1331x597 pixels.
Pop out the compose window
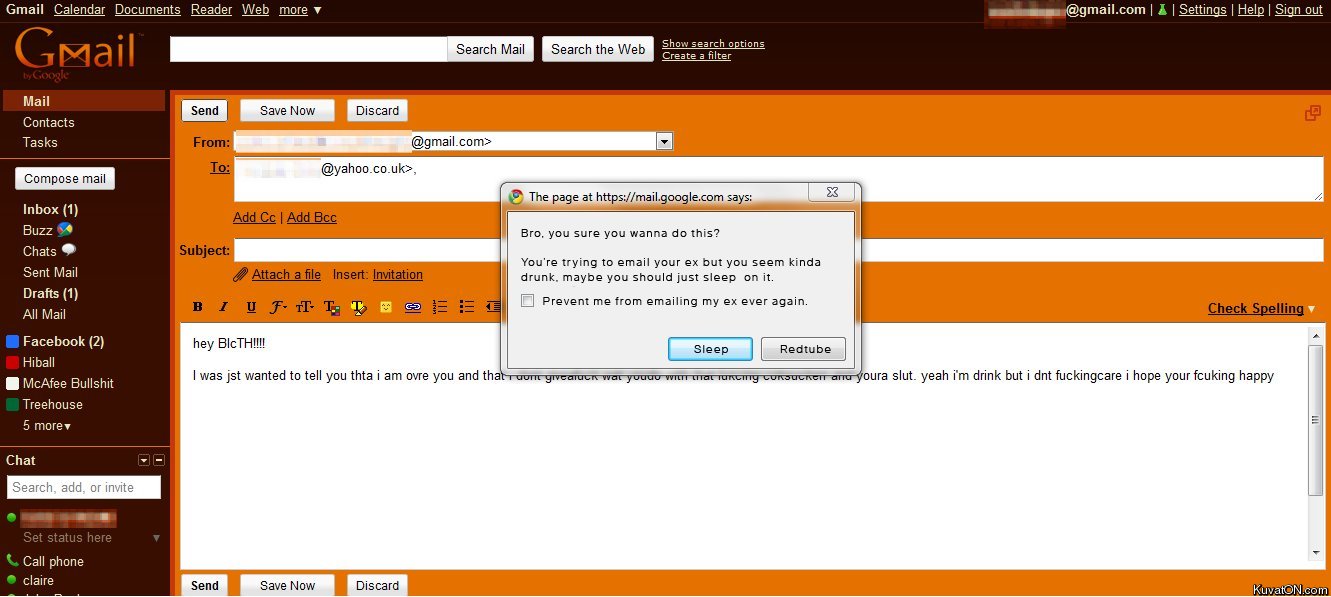[x=1313, y=113]
